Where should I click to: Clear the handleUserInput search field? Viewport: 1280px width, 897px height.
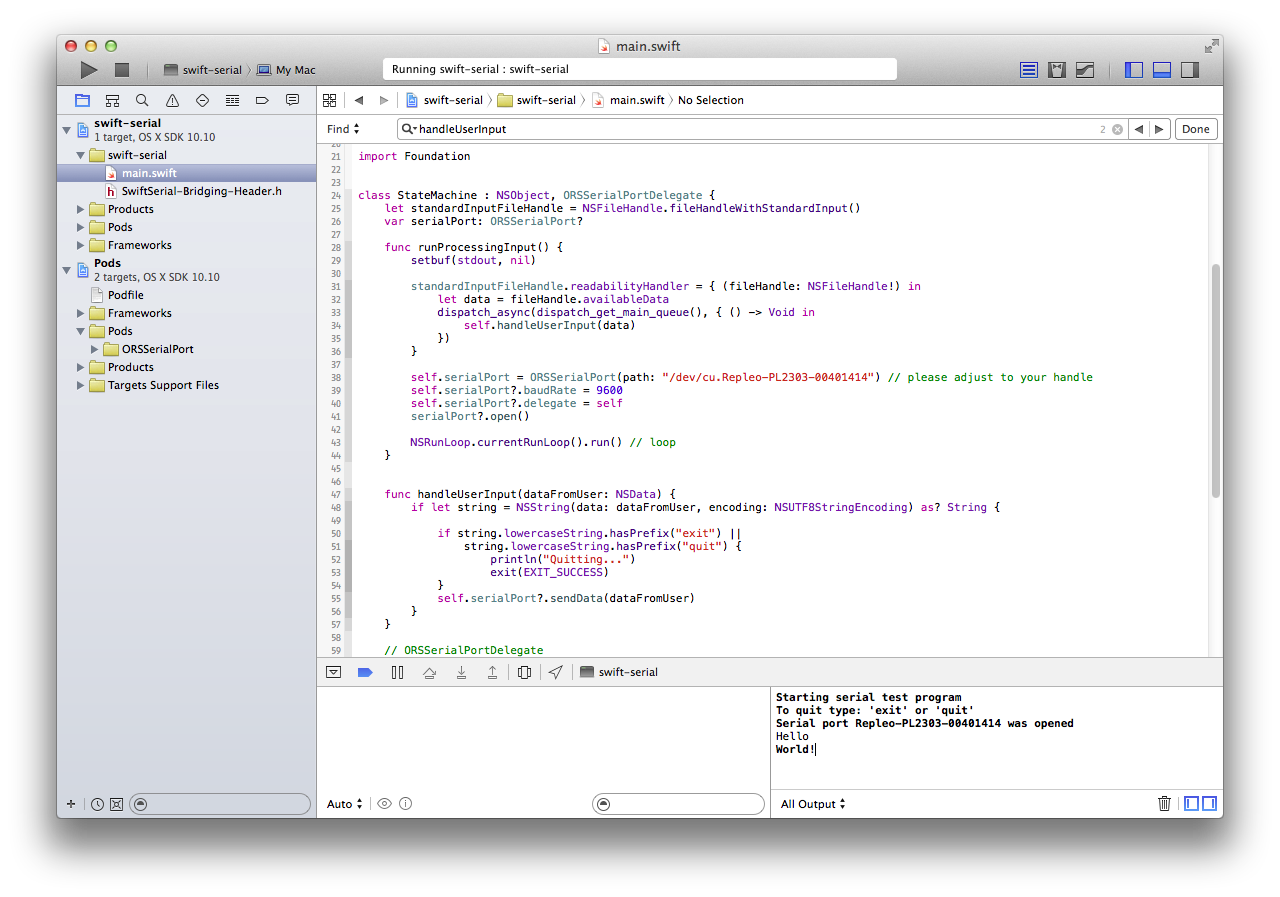tap(1117, 130)
